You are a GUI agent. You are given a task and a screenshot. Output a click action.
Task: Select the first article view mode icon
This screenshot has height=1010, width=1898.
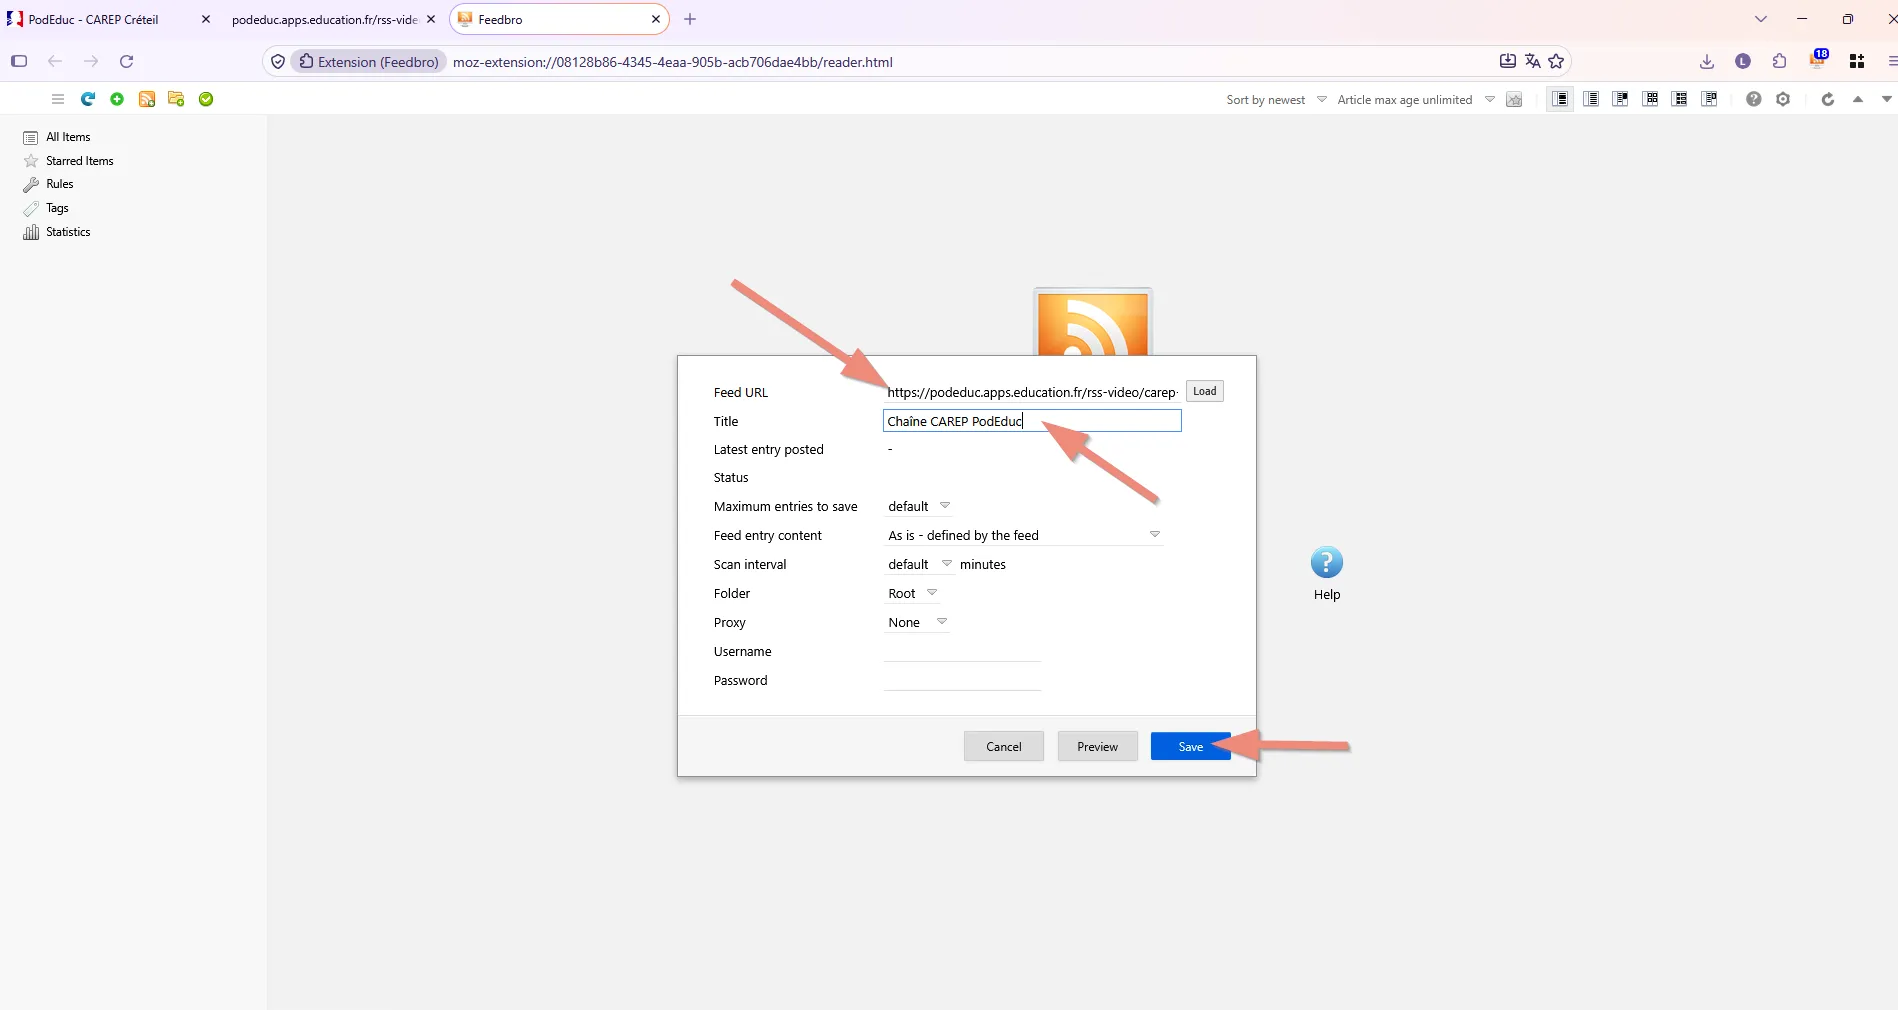coord(1560,99)
